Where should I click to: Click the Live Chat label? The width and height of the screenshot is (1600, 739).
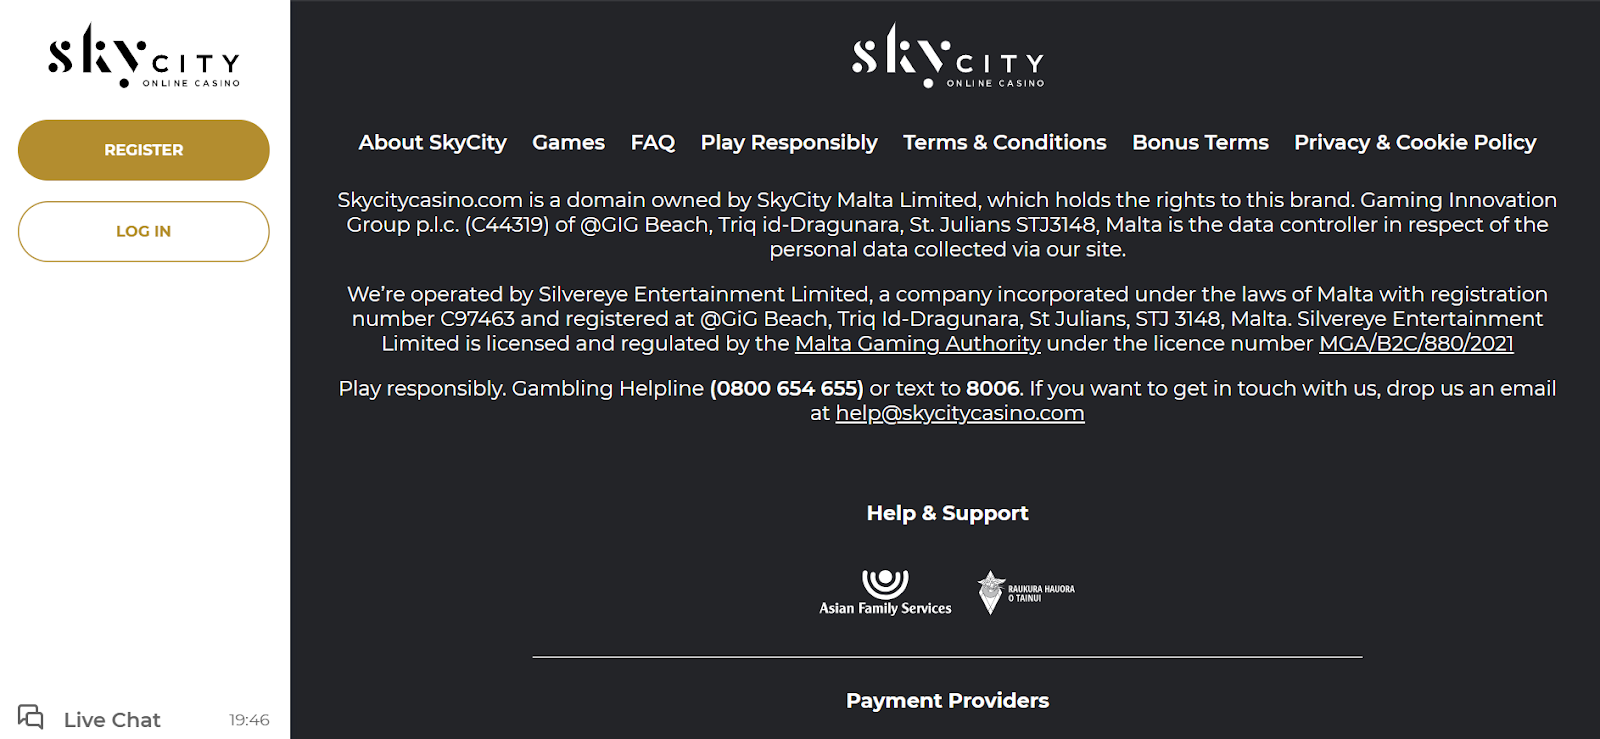[112, 720]
